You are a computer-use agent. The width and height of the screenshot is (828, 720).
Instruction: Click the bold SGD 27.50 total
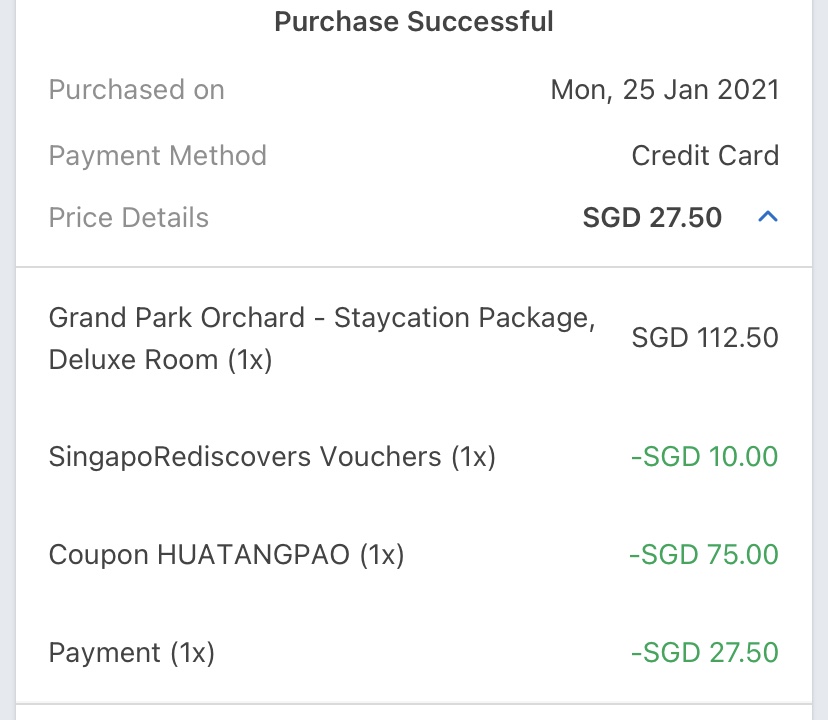[652, 218]
